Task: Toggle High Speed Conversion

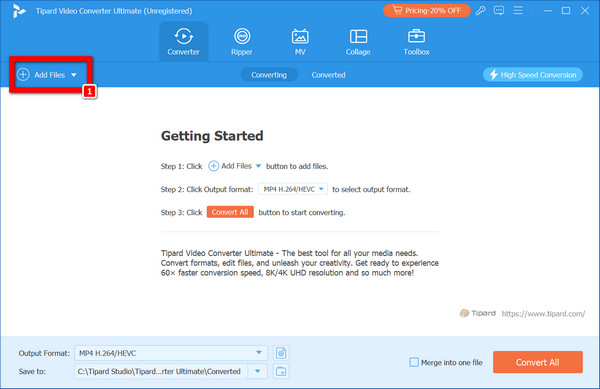Action: 533,75
